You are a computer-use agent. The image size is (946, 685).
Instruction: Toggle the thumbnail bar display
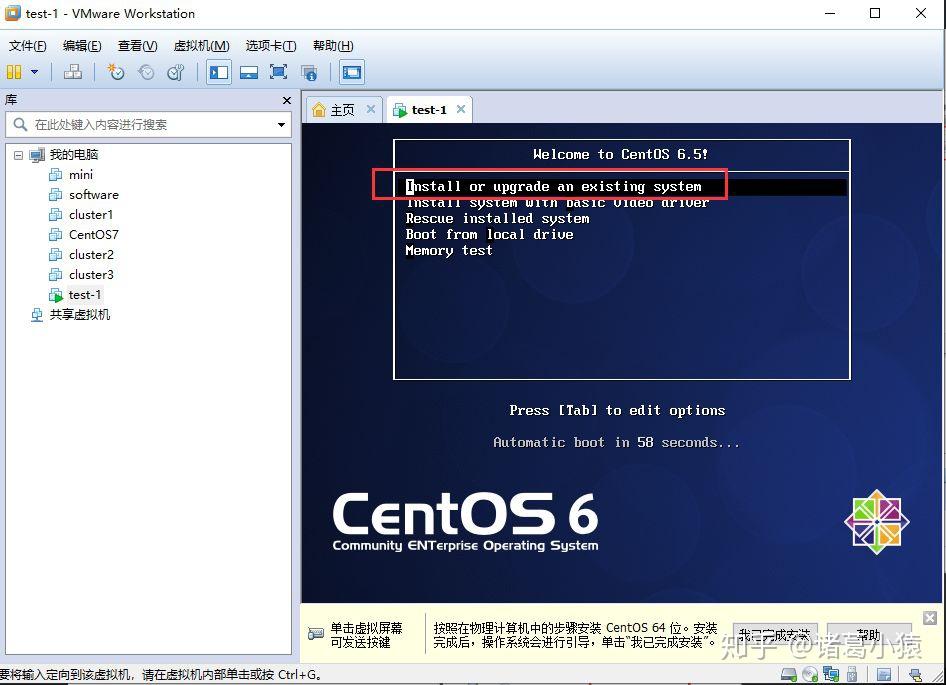pos(247,71)
